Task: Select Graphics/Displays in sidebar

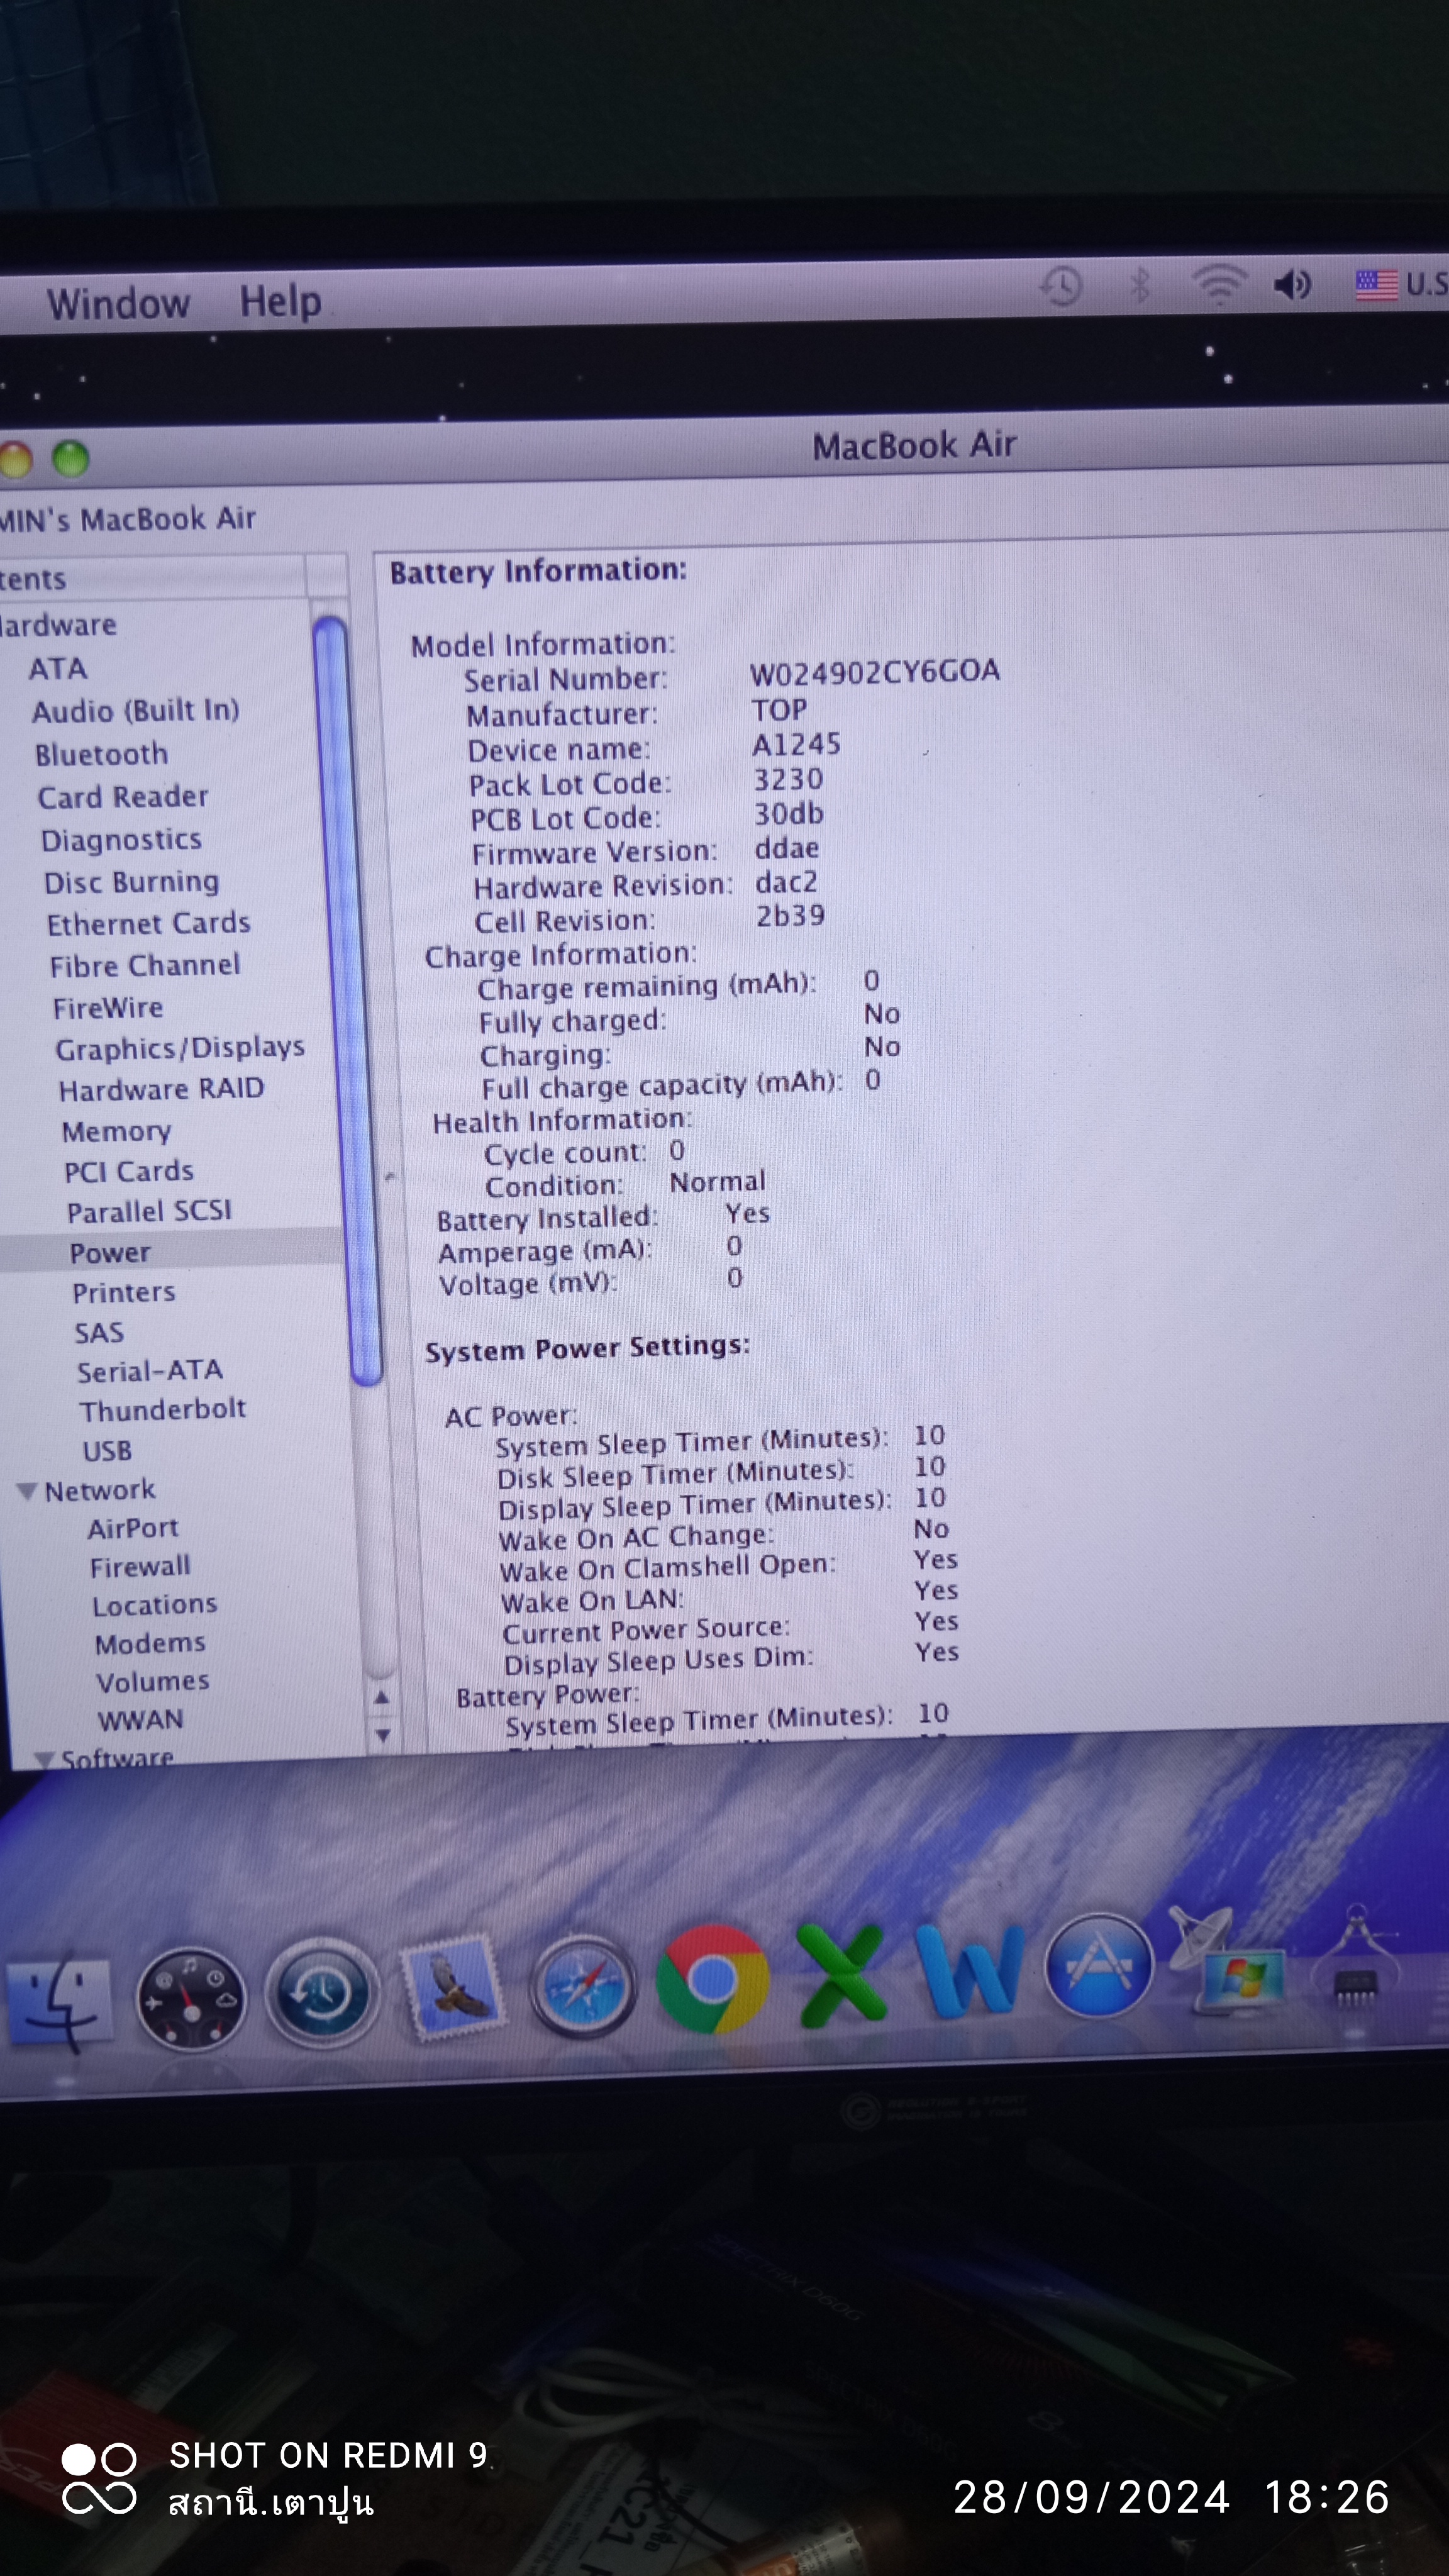Action: tap(180, 1049)
